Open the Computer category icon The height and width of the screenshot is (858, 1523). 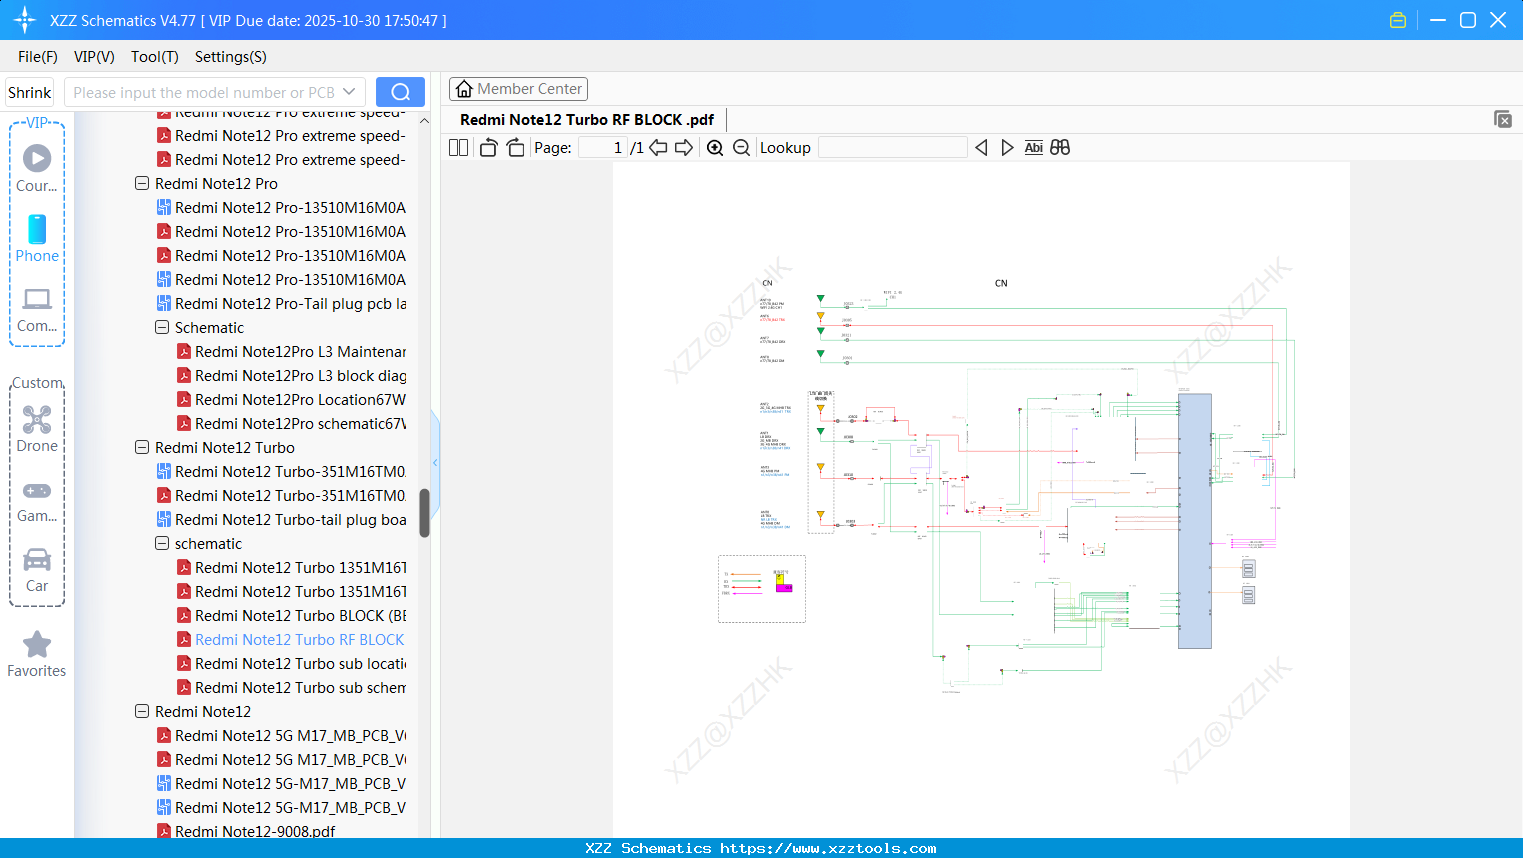(x=37, y=299)
